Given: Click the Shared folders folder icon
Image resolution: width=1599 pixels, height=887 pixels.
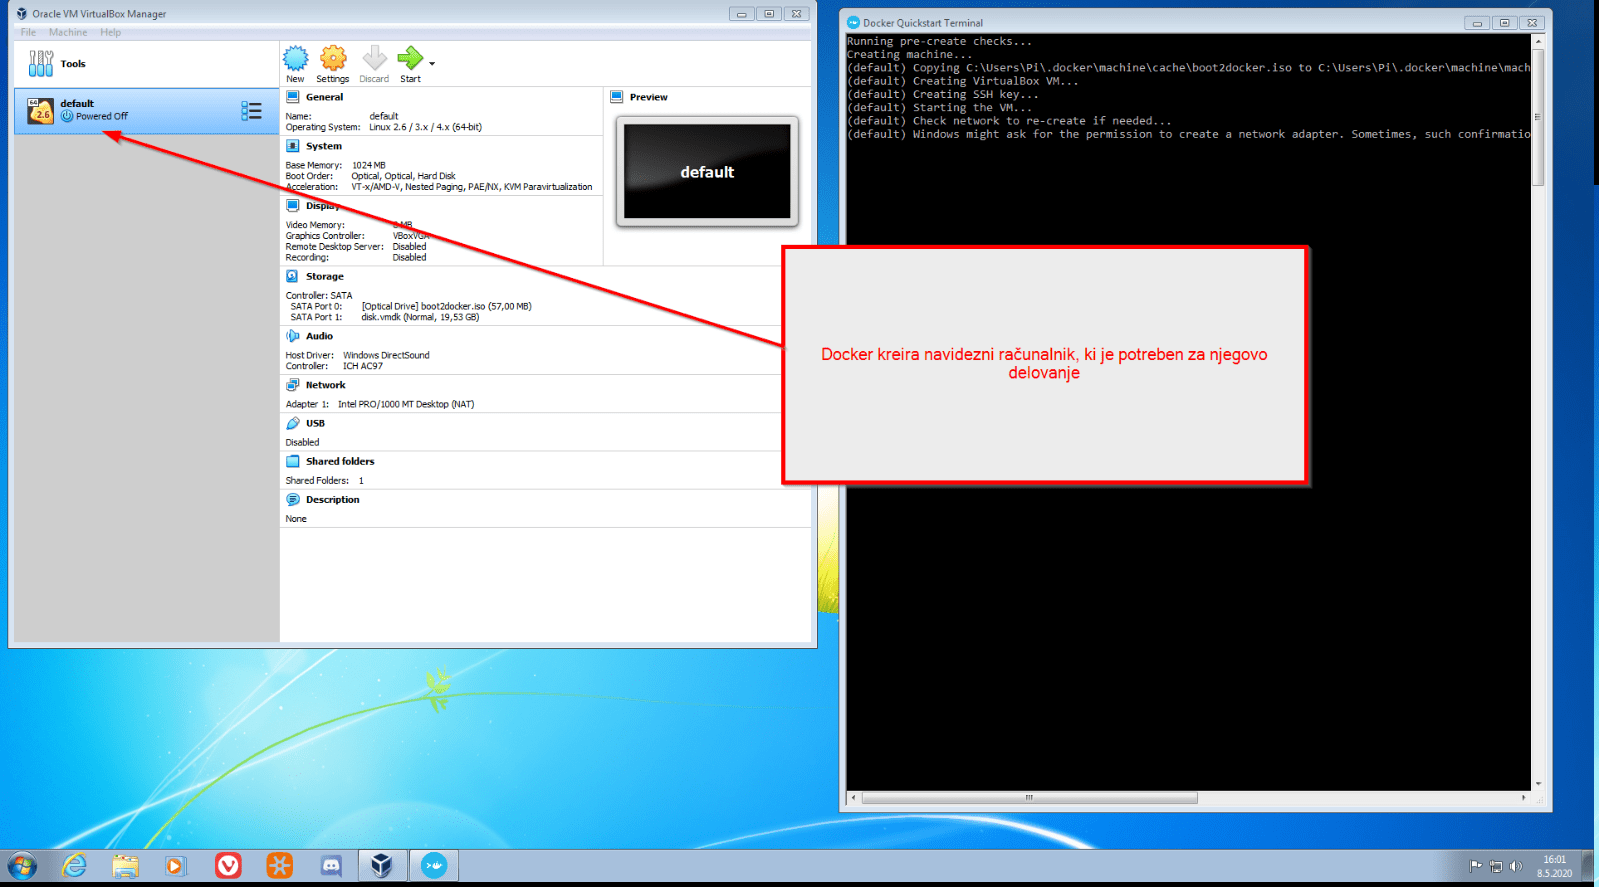Looking at the screenshot, I should pos(293,461).
